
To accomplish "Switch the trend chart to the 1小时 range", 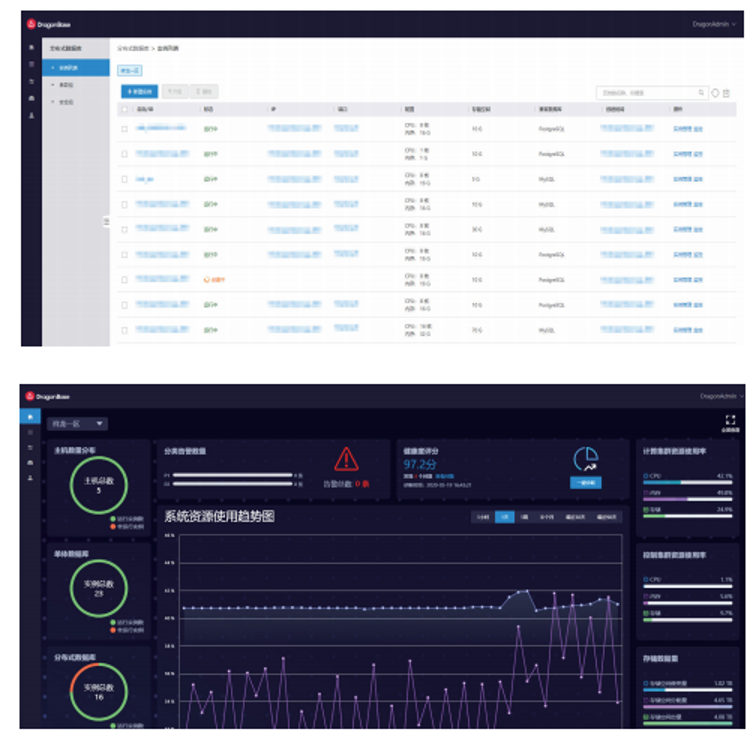I will [x=484, y=517].
